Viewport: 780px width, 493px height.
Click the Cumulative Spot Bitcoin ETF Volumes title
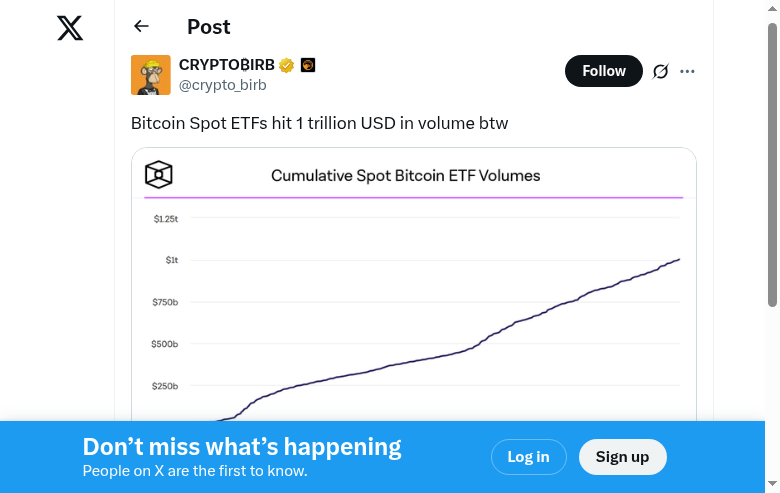point(405,176)
